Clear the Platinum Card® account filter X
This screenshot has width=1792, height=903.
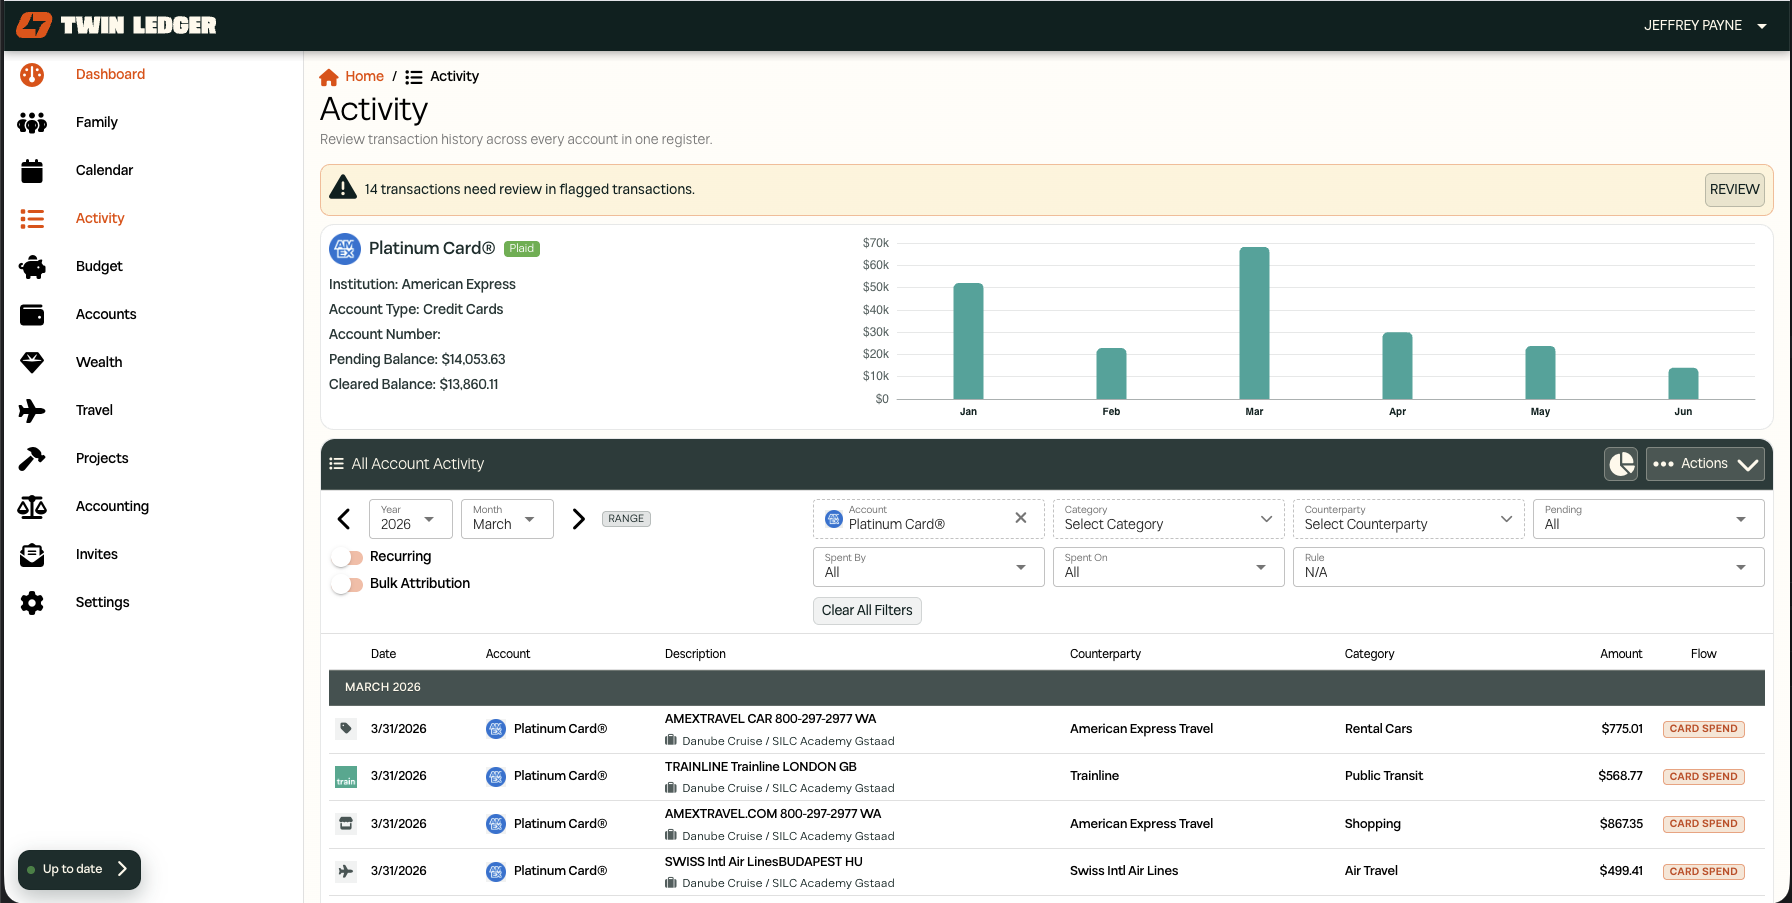tap(1021, 518)
